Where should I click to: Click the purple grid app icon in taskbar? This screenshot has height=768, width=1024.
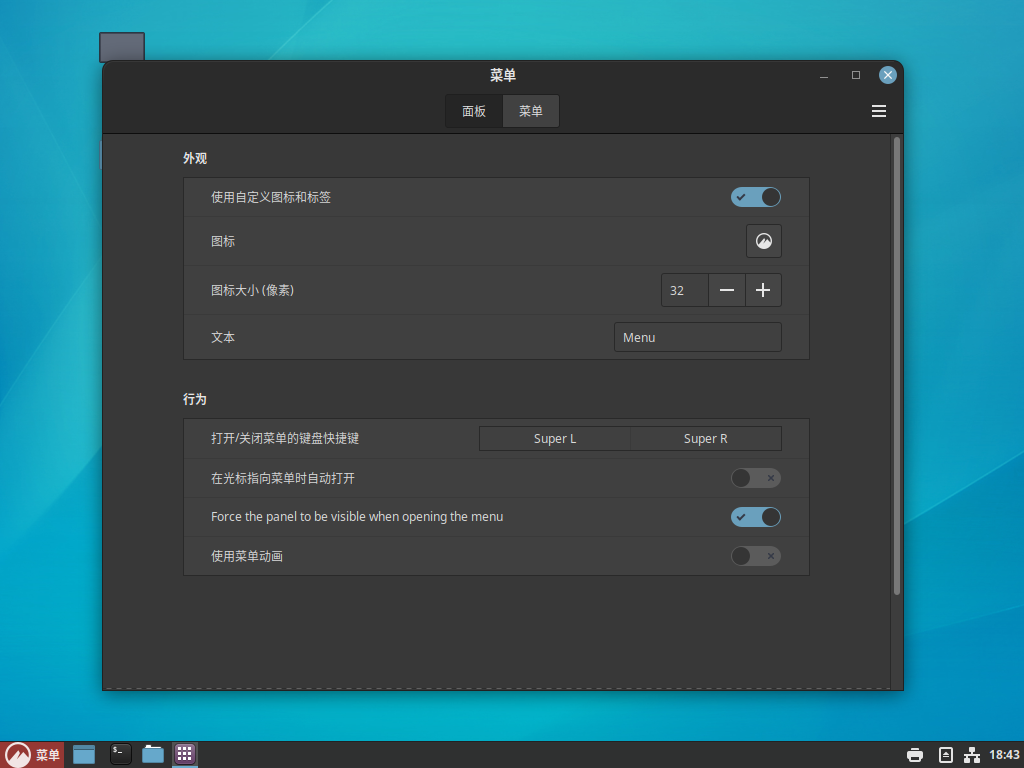click(185, 754)
